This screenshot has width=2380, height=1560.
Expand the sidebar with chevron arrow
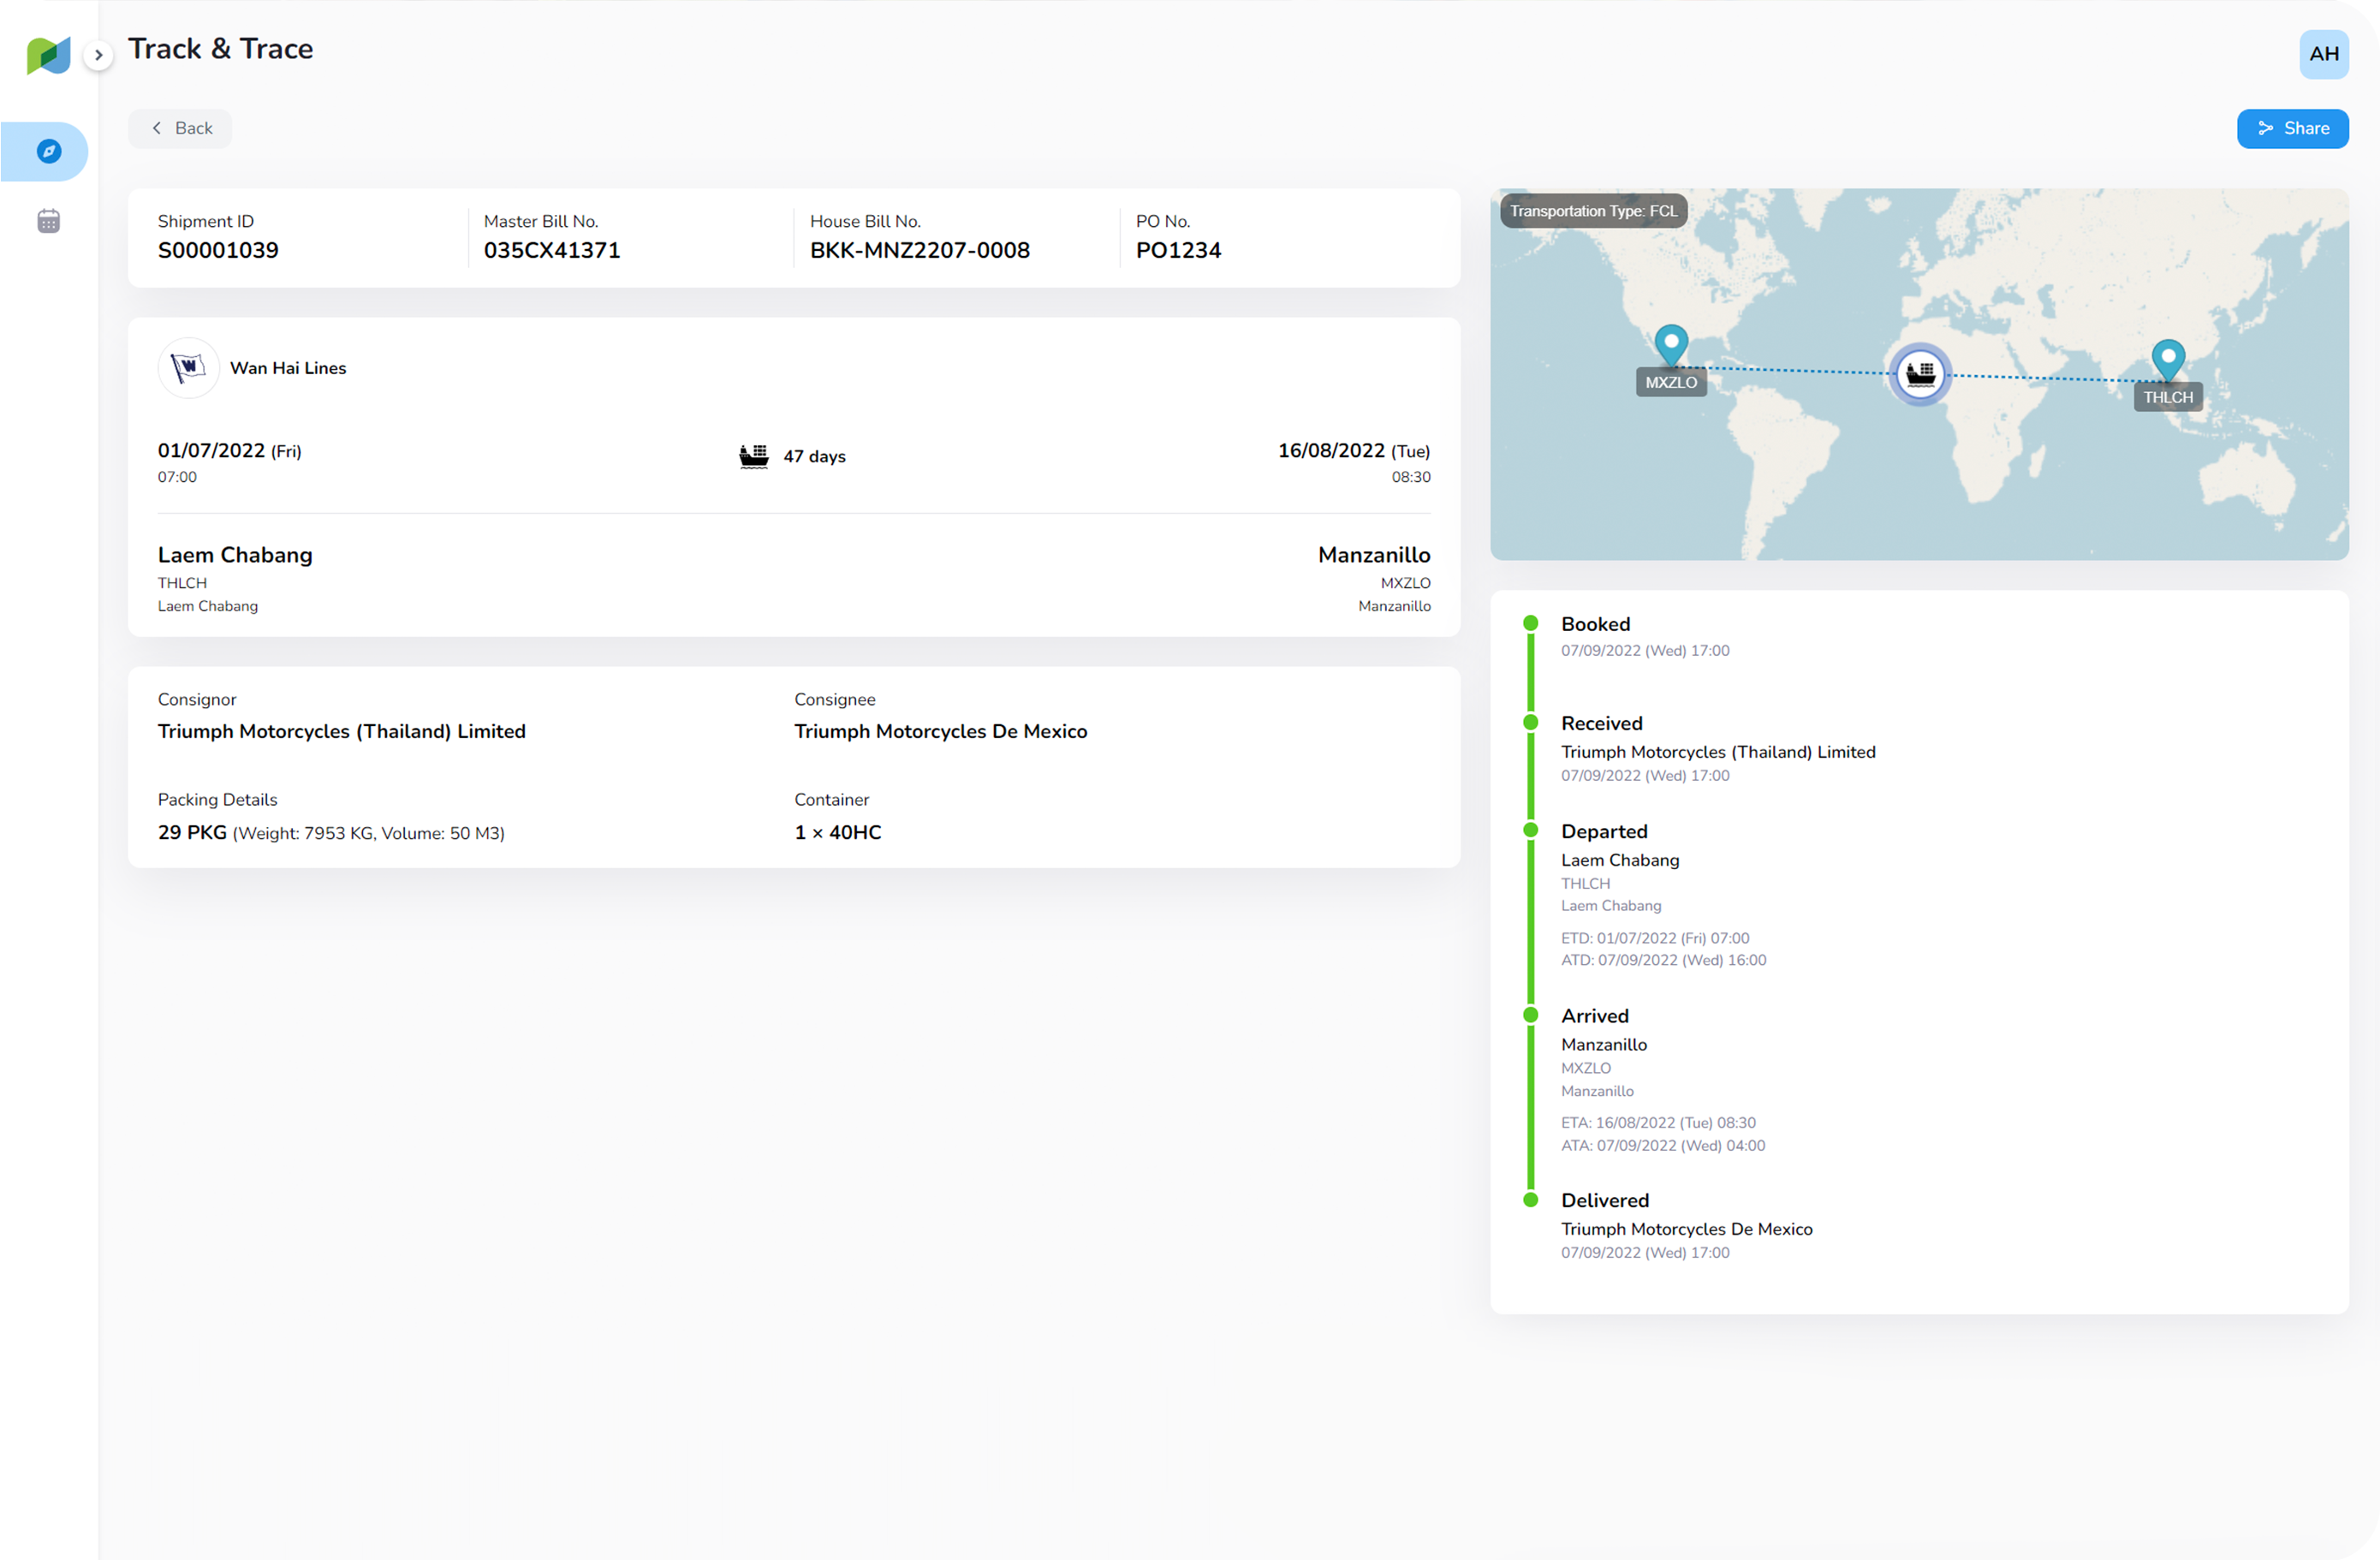click(98, 55)
